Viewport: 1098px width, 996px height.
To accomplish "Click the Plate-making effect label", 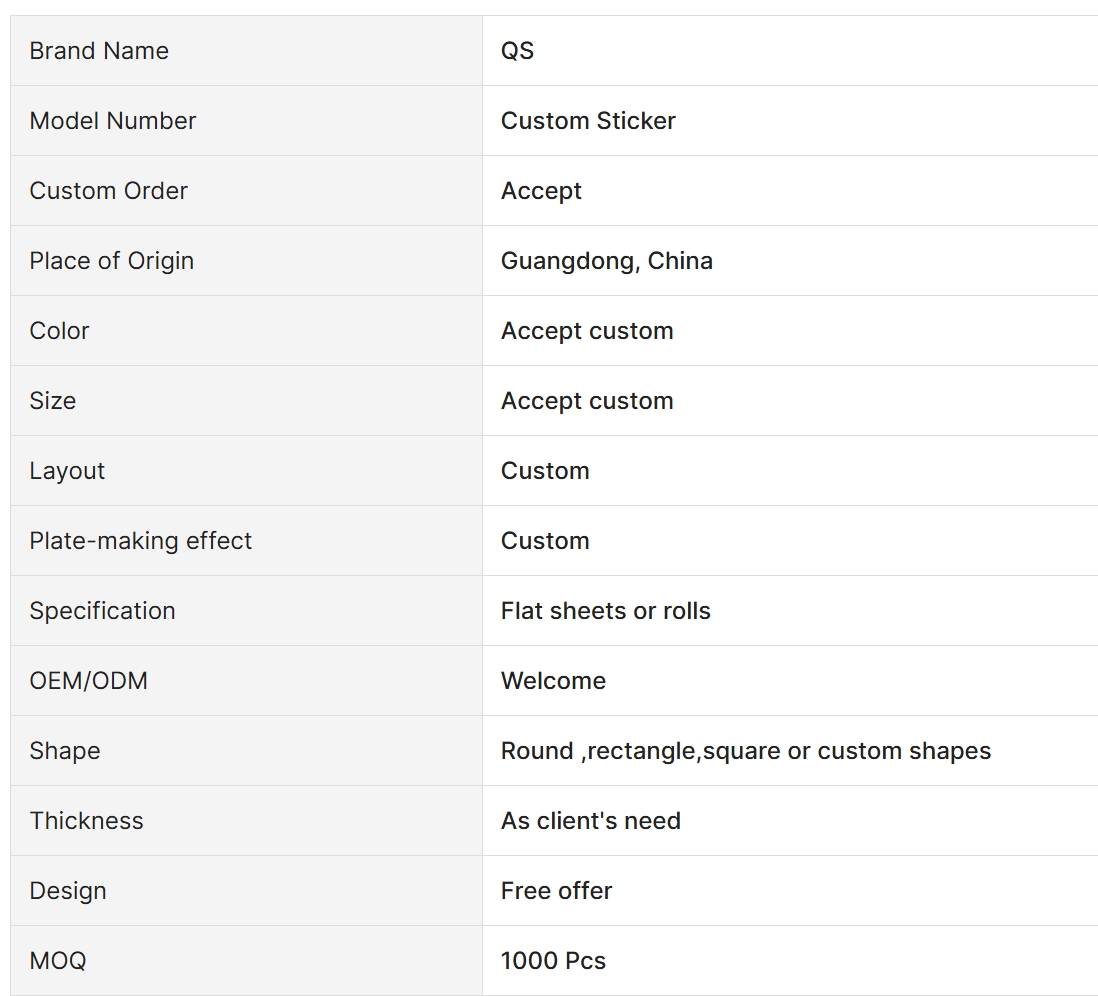I will point(140,541).
